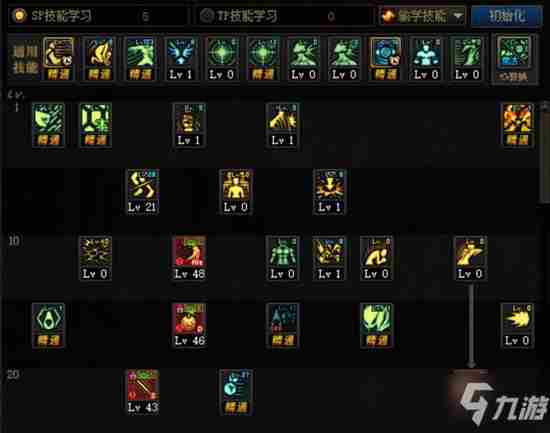Screen dimensions: 550x433
Task: Select the green leaf-blade mastered skill icon
Action: 376,325
